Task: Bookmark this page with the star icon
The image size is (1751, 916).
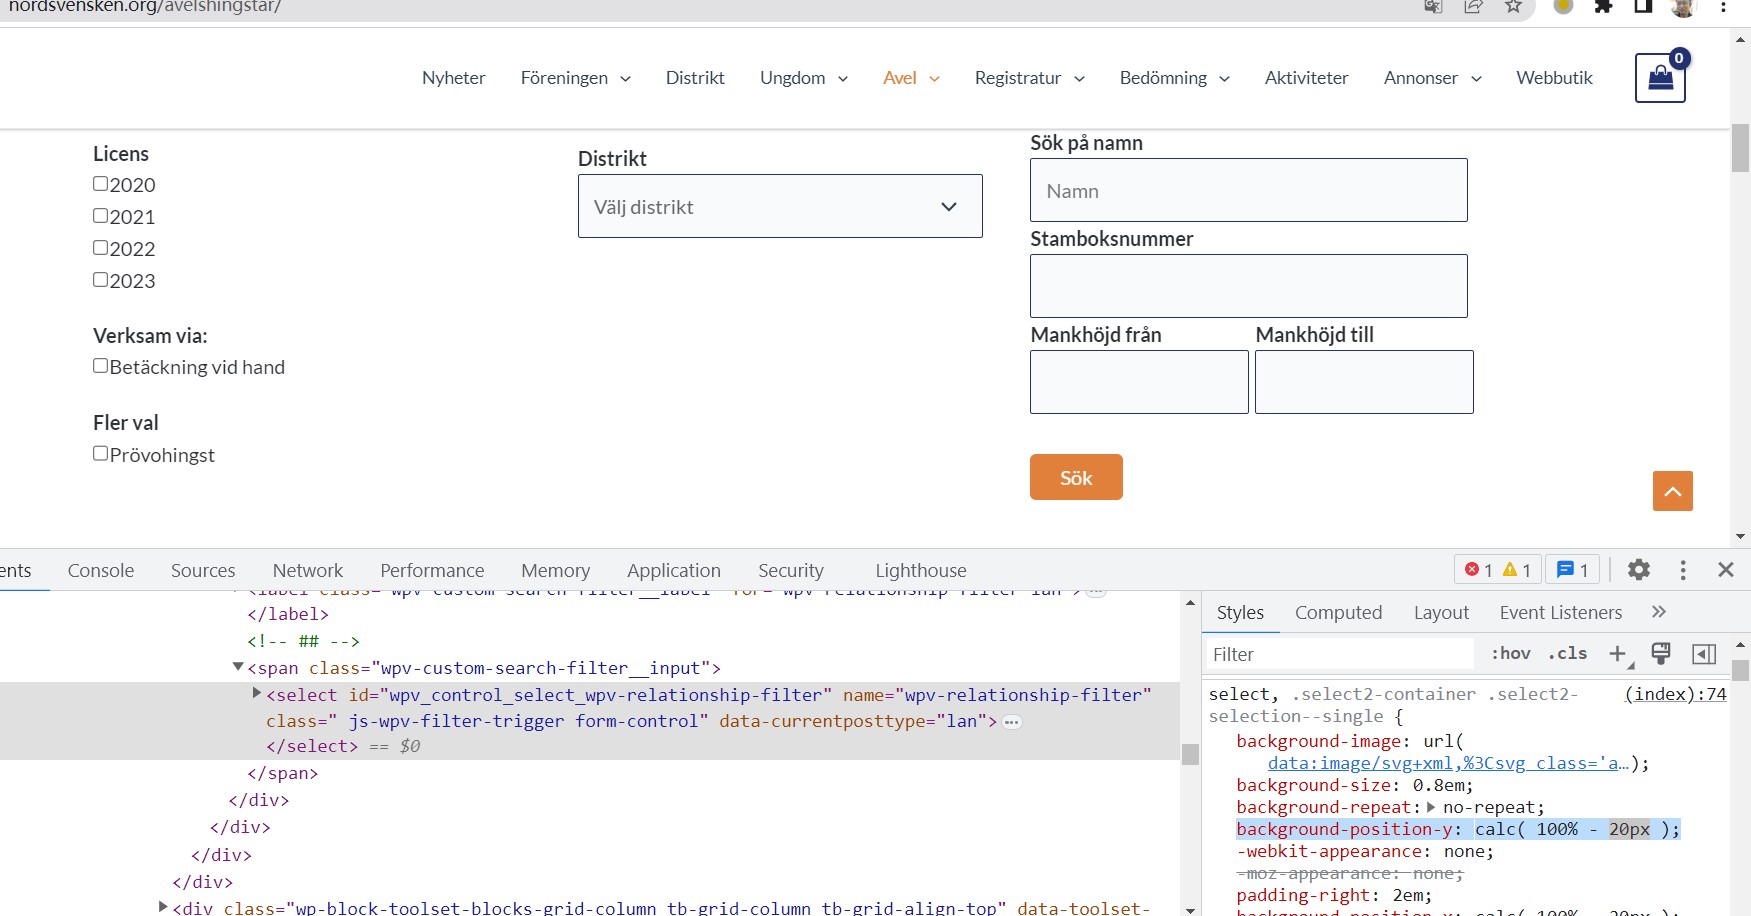Action: (1513, 6)
